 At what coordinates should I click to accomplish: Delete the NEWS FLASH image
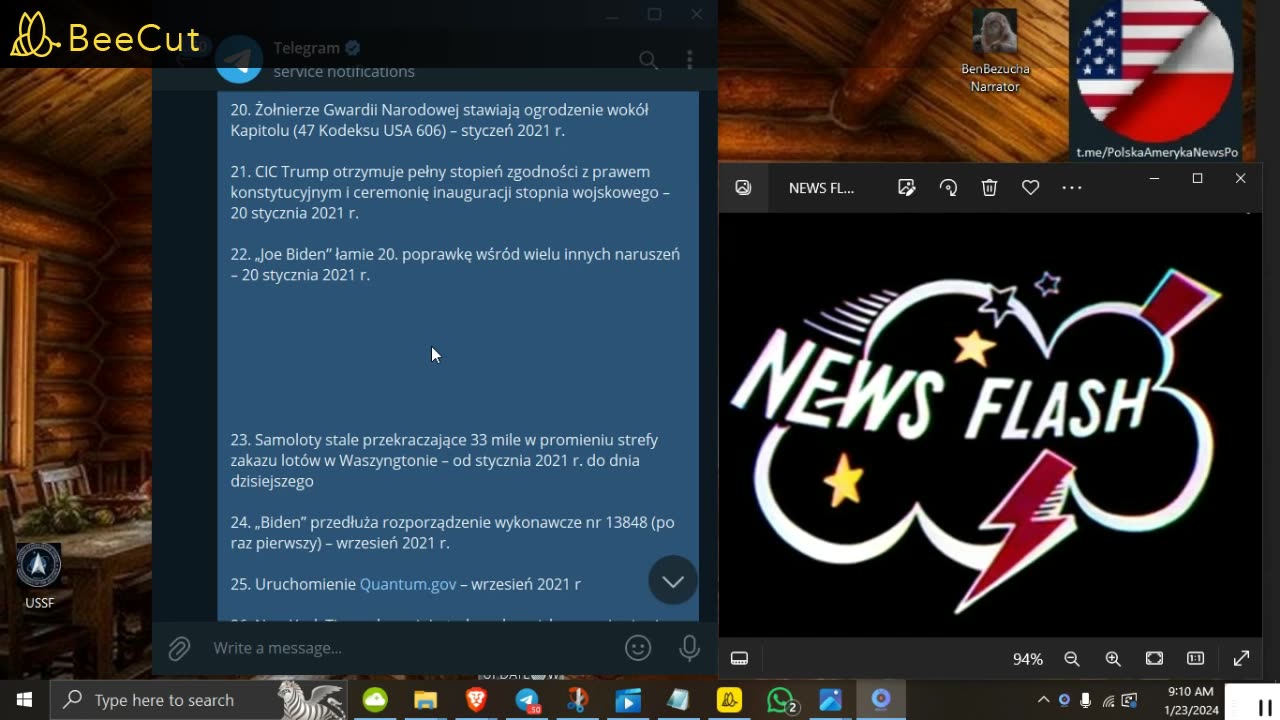(x=989, y=187)
